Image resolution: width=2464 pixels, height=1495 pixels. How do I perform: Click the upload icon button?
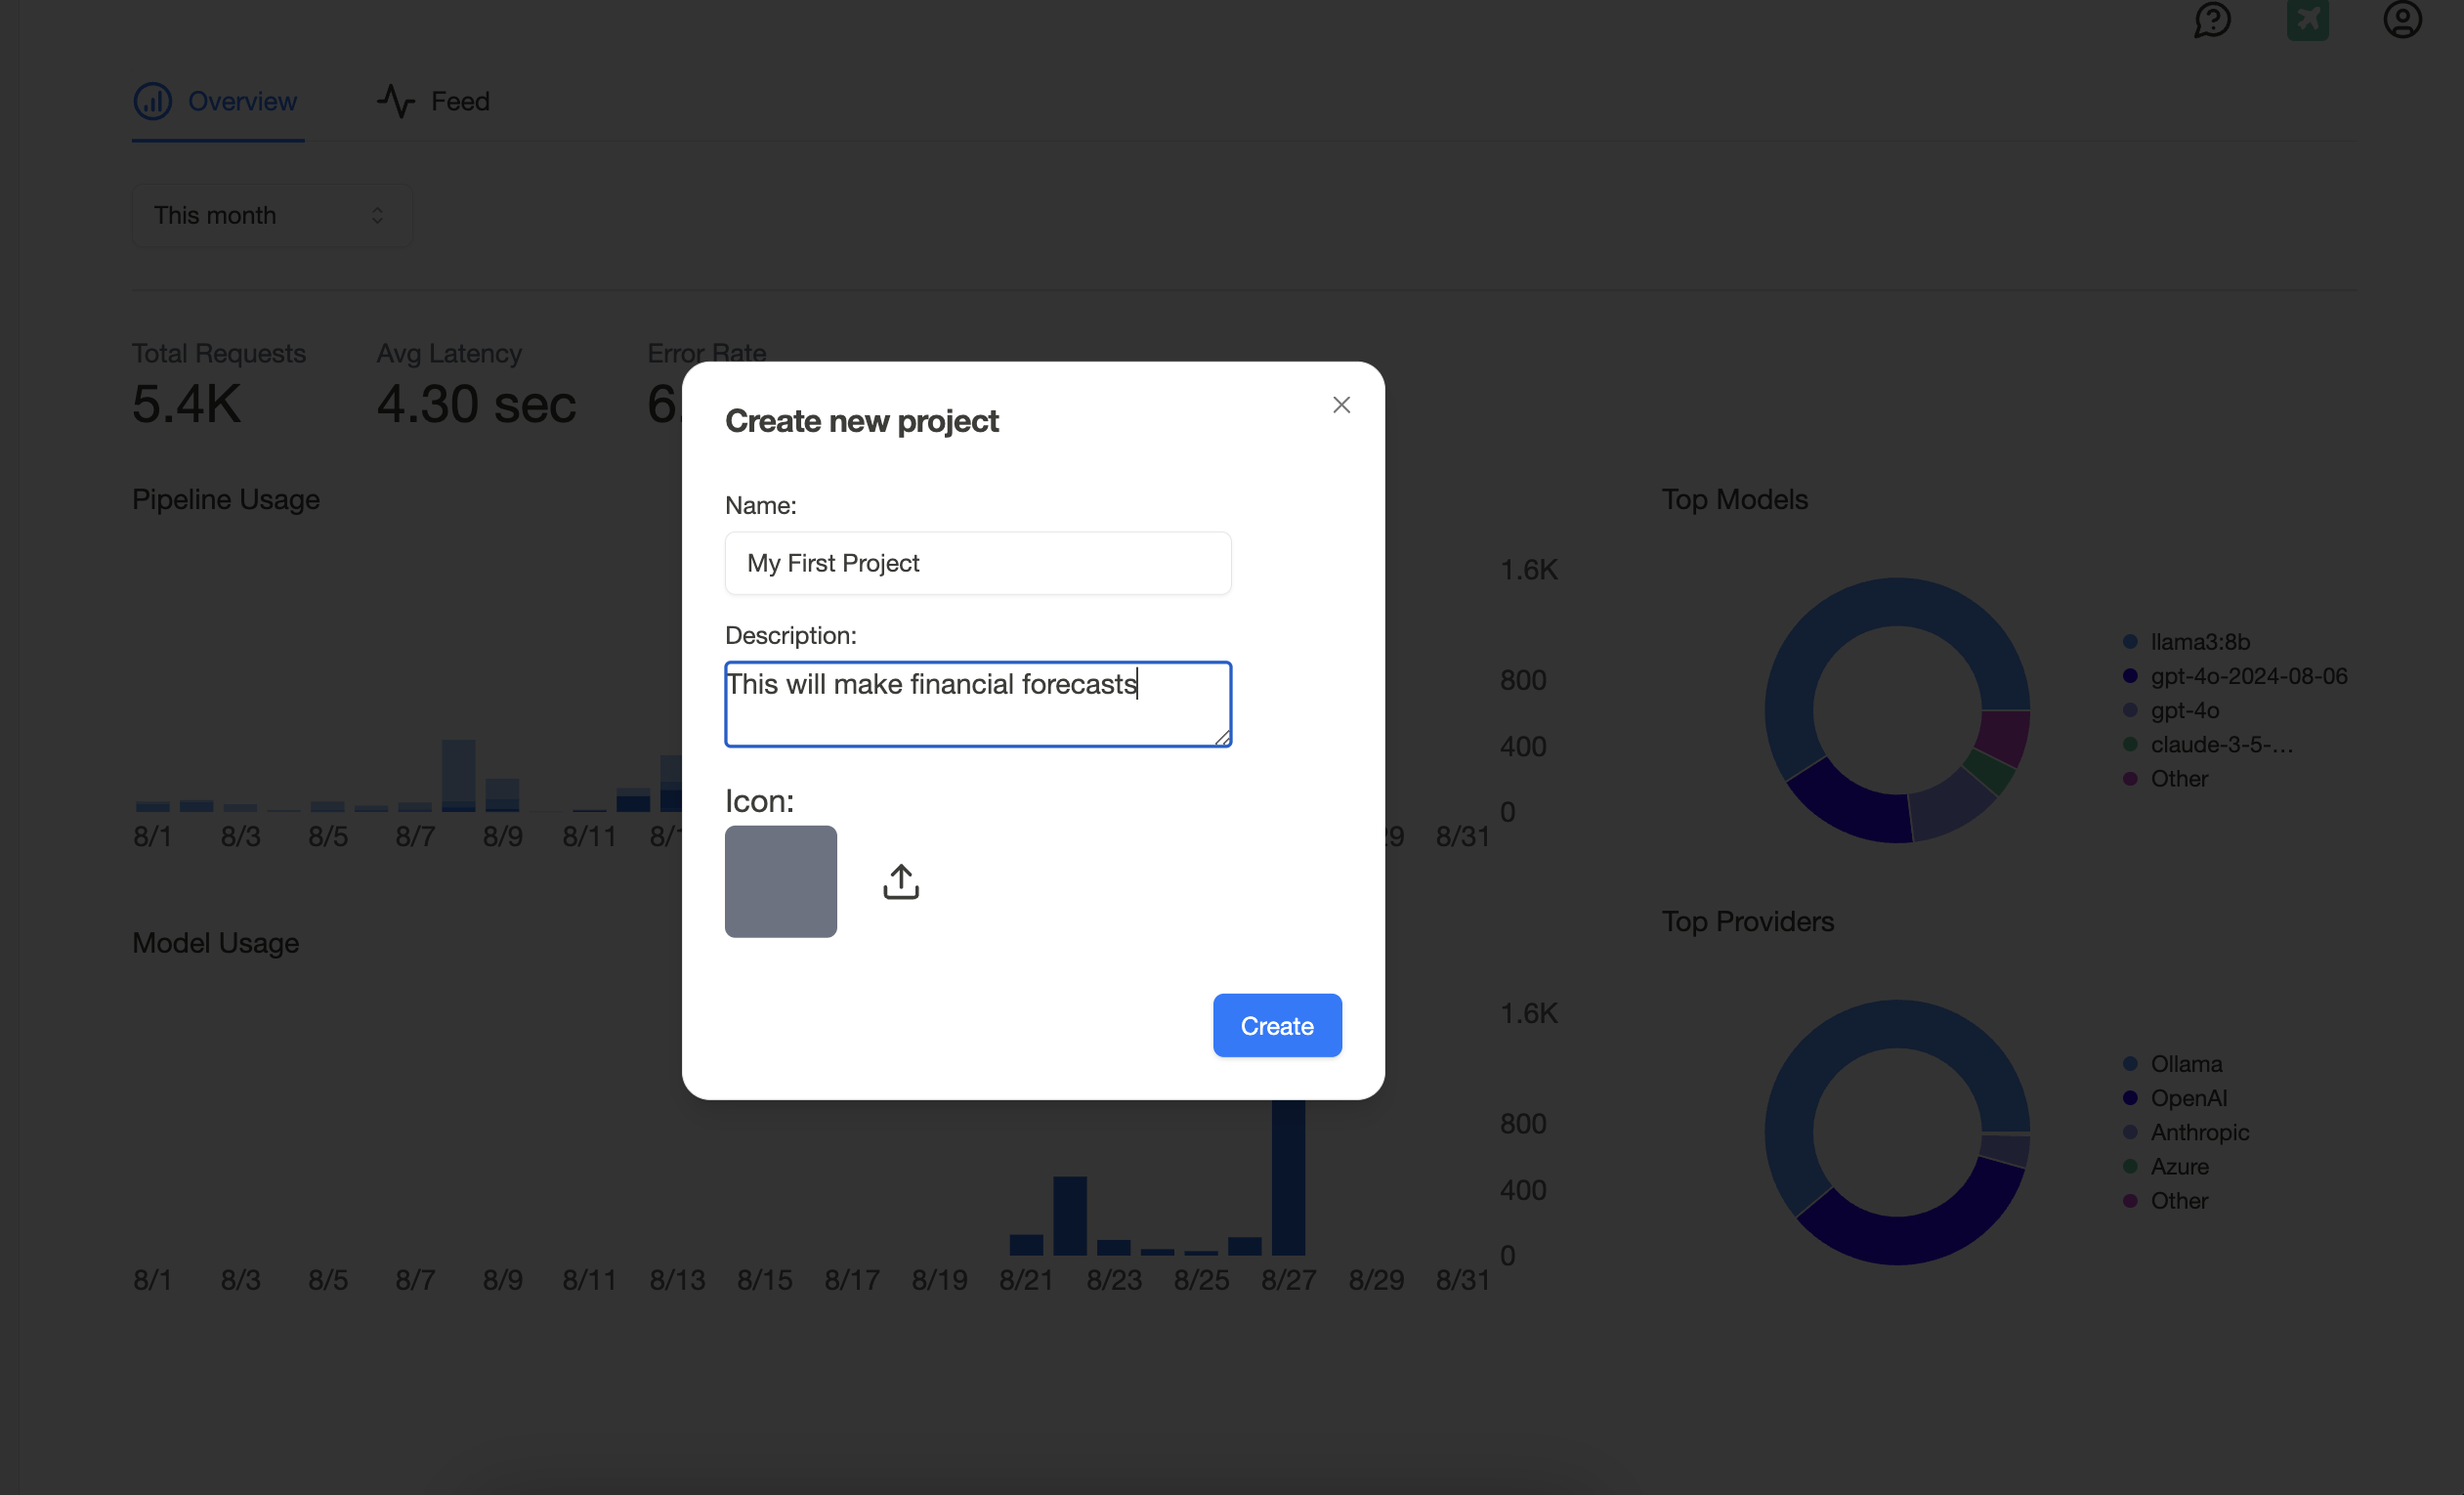click(901, 882)
